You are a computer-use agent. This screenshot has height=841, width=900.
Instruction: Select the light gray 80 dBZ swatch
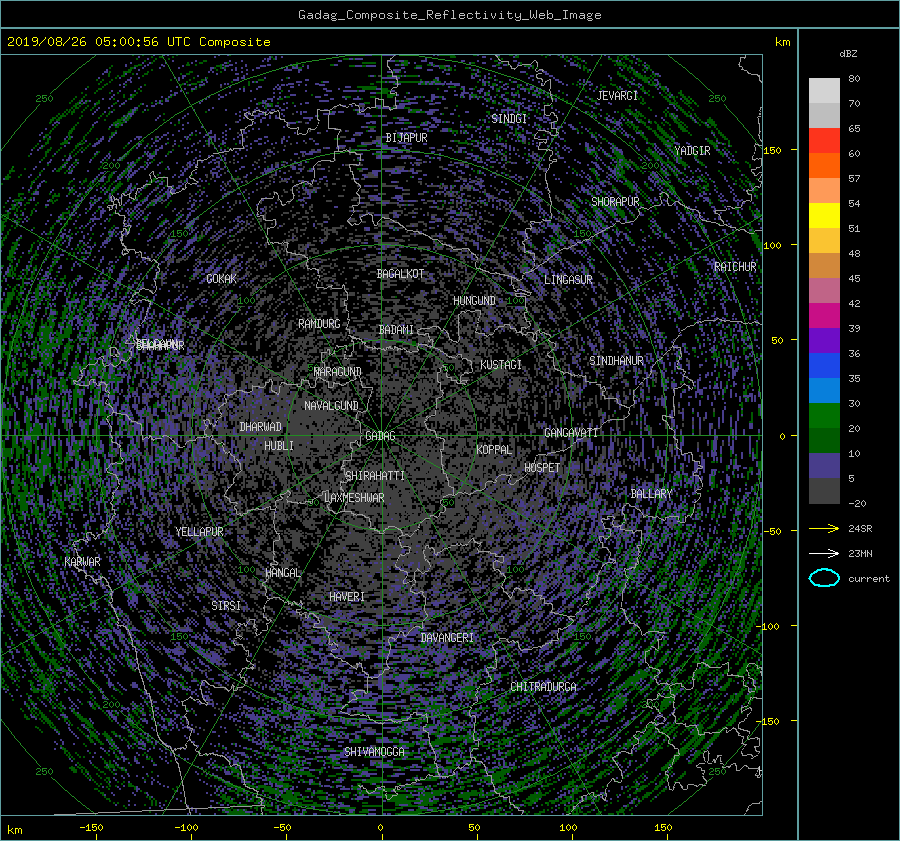click(824, 90)
